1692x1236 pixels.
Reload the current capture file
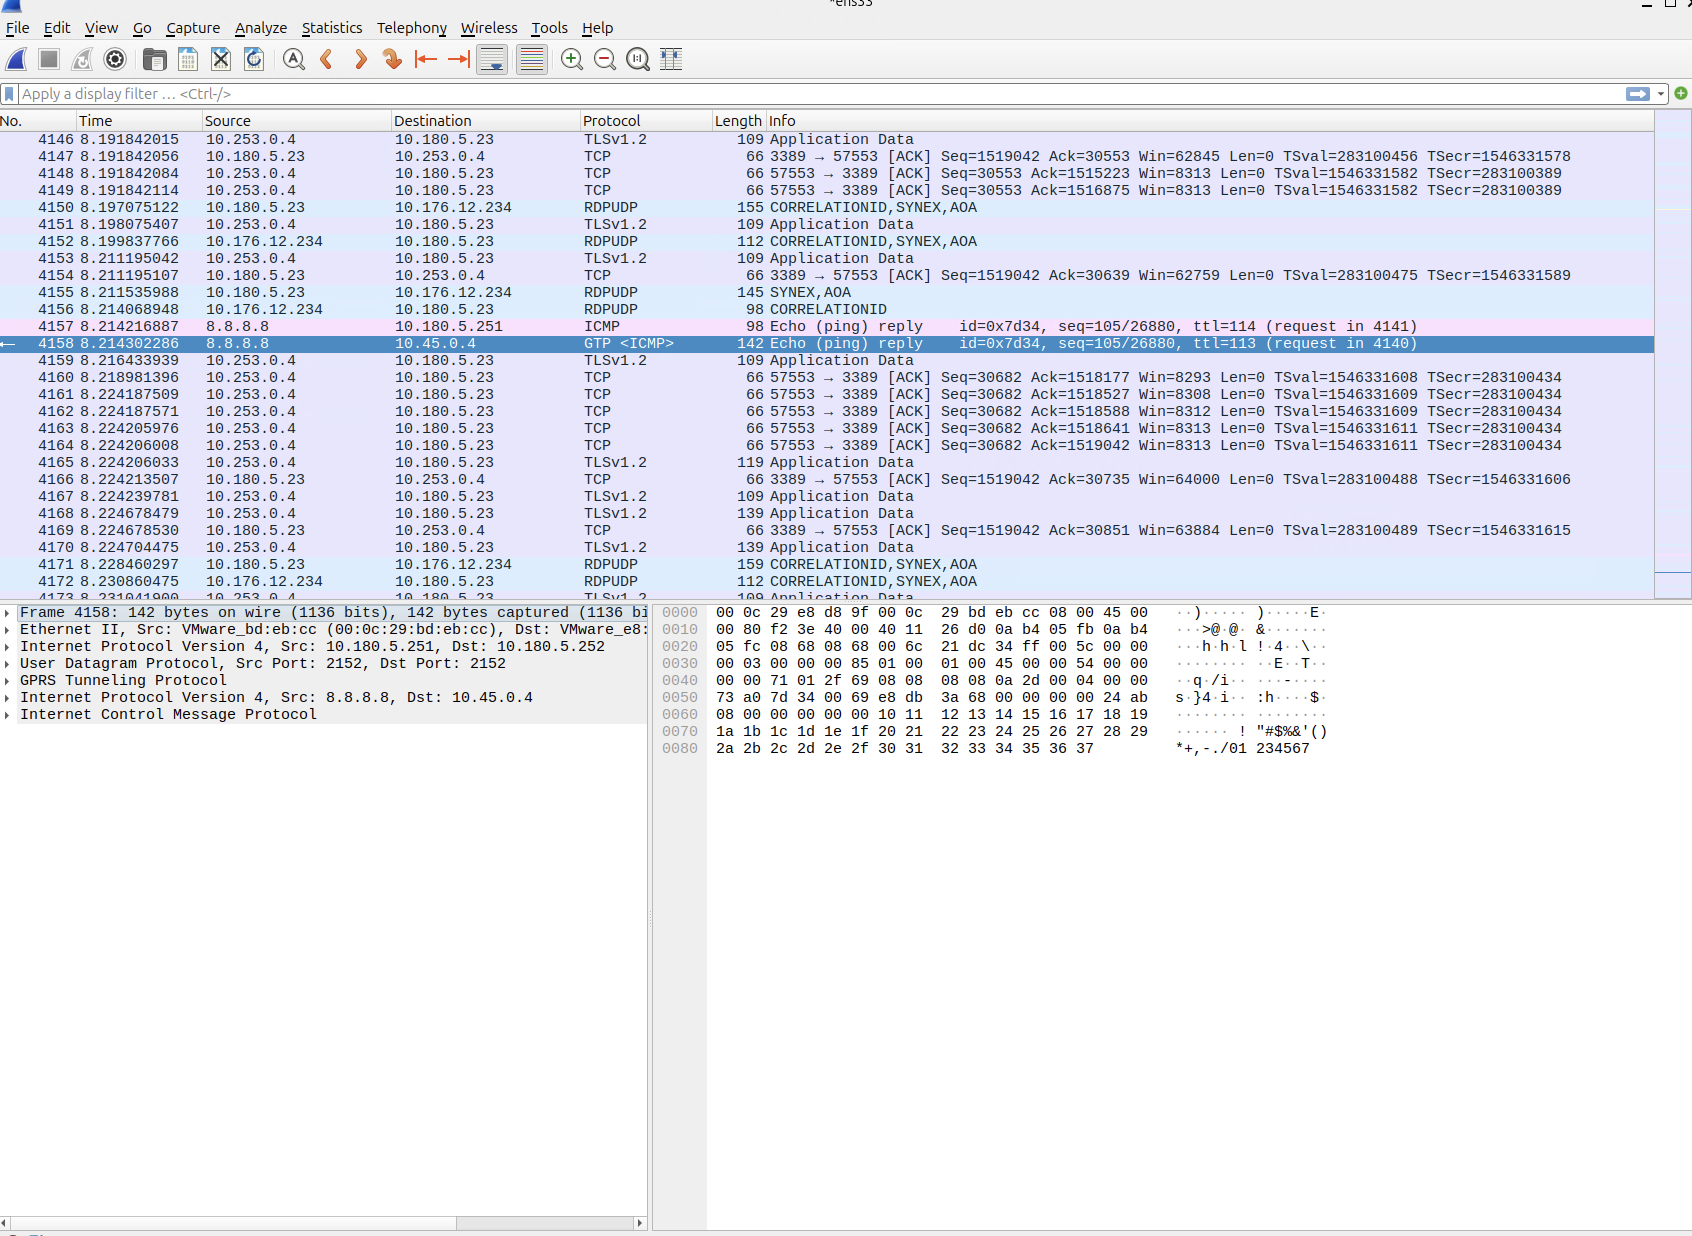tap(254, 60)
